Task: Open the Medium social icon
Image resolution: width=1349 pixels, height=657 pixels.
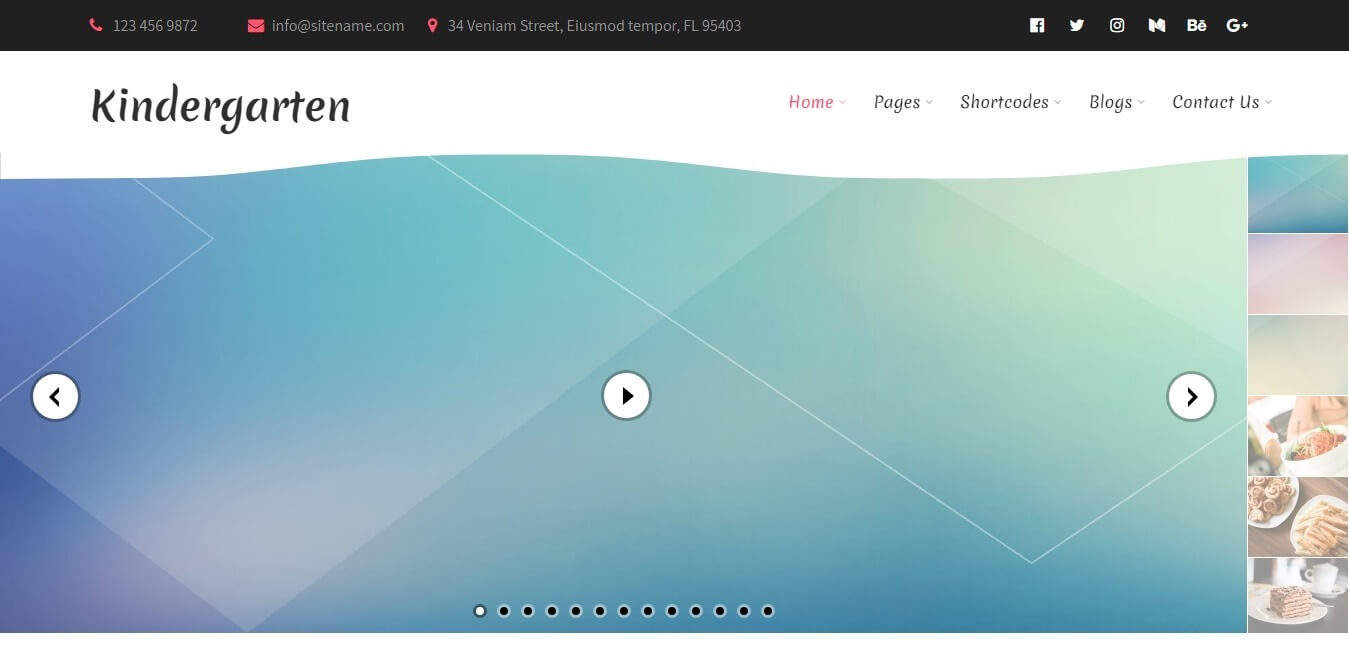Action: click(1157, 25)
